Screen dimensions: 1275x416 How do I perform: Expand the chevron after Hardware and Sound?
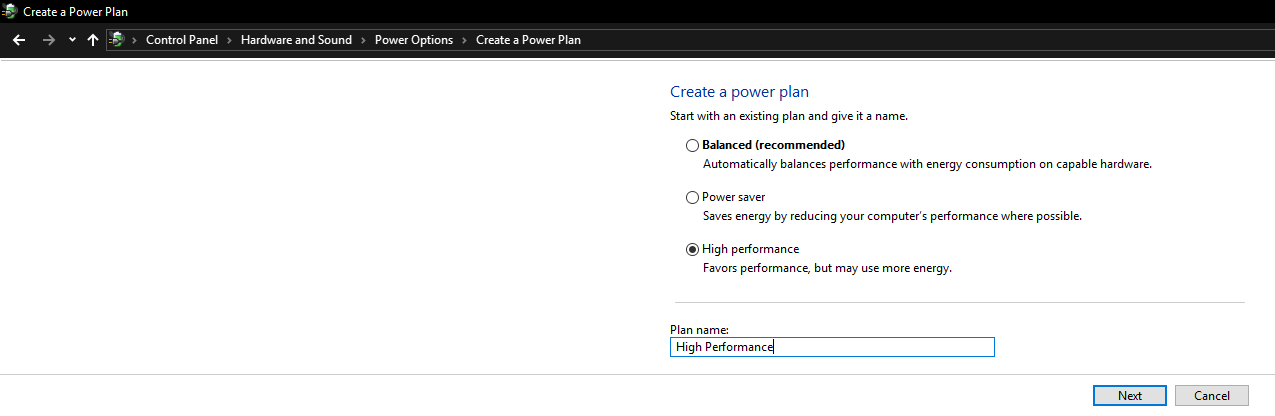[363, 40]
